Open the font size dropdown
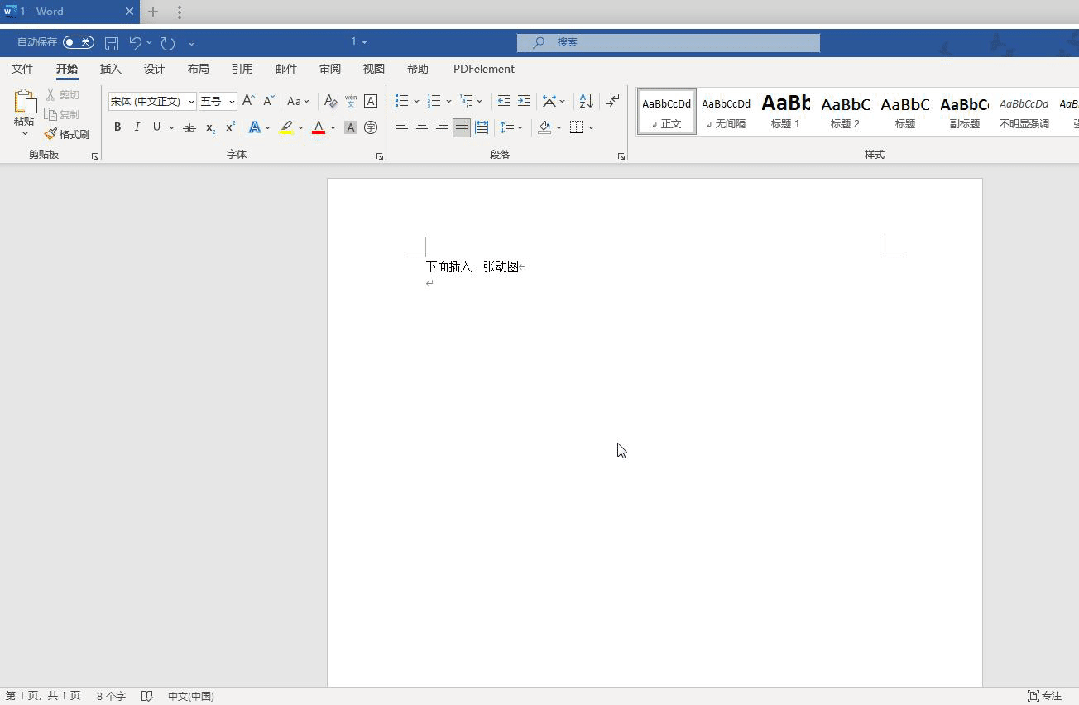Viewport: 1079px width, 705px height. click(232, 102)
